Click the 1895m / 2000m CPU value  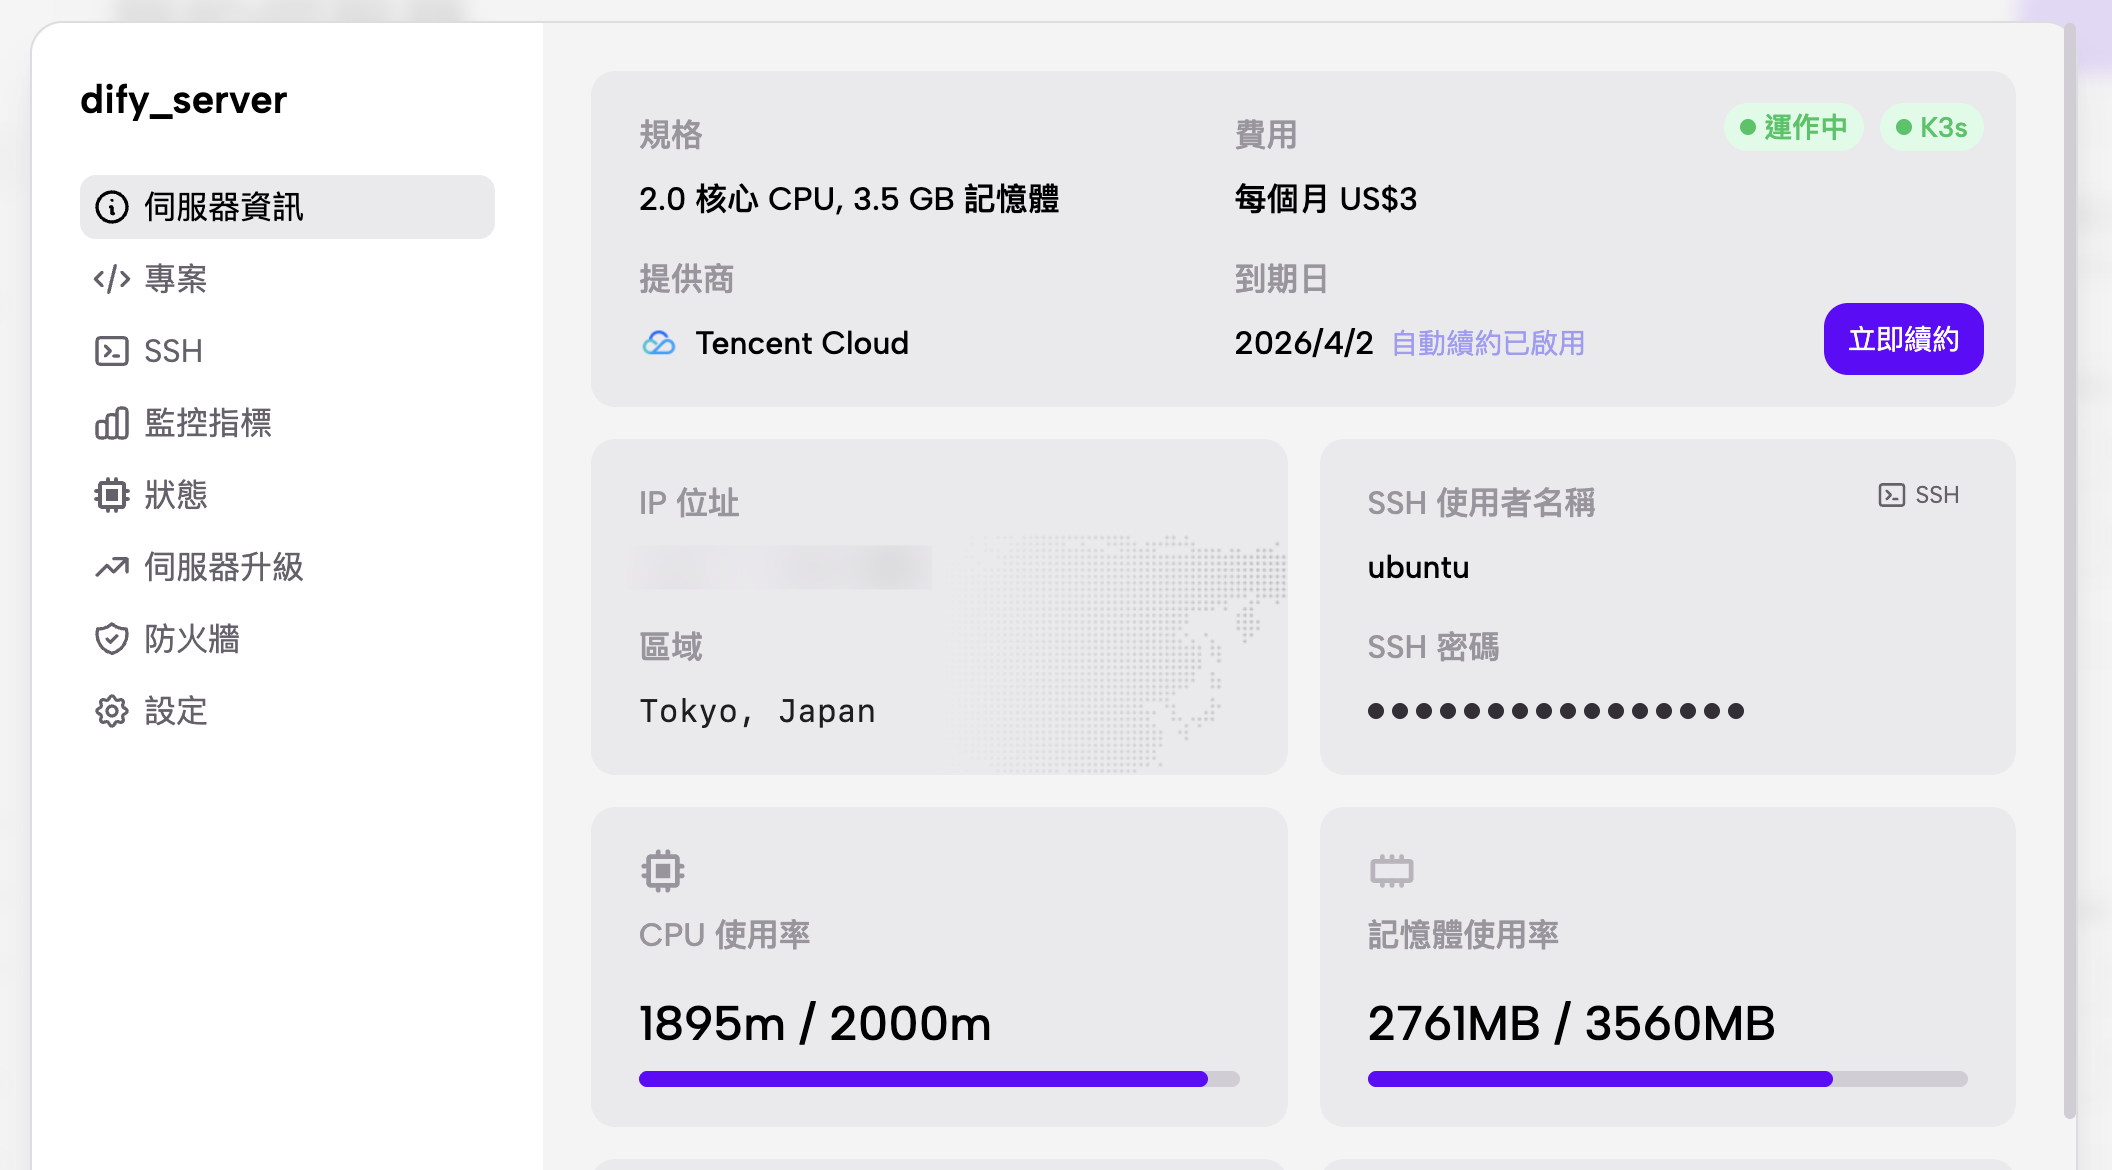tap(815, 1023)
